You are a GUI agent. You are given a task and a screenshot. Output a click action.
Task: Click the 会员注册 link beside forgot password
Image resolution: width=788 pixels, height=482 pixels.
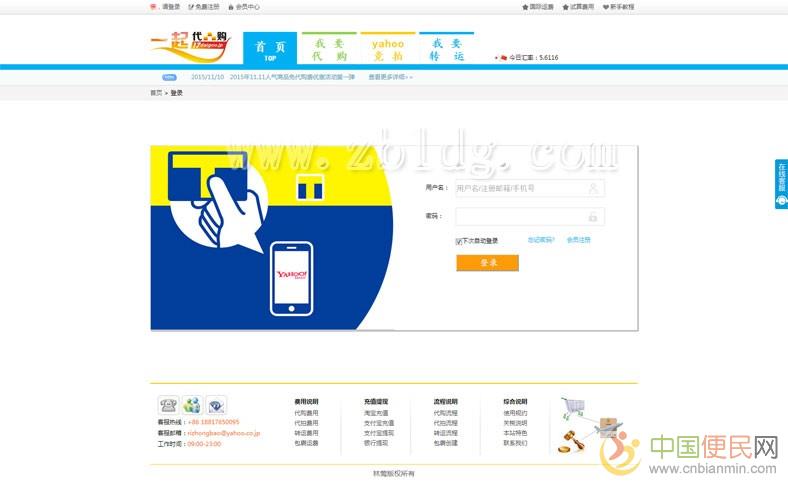pyautogui.click(x=578, y=240)
